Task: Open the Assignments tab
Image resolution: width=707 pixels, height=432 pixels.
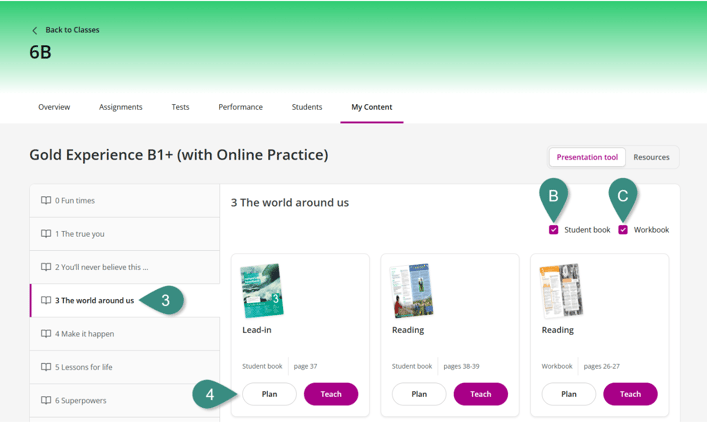Action: coord(120,107)
